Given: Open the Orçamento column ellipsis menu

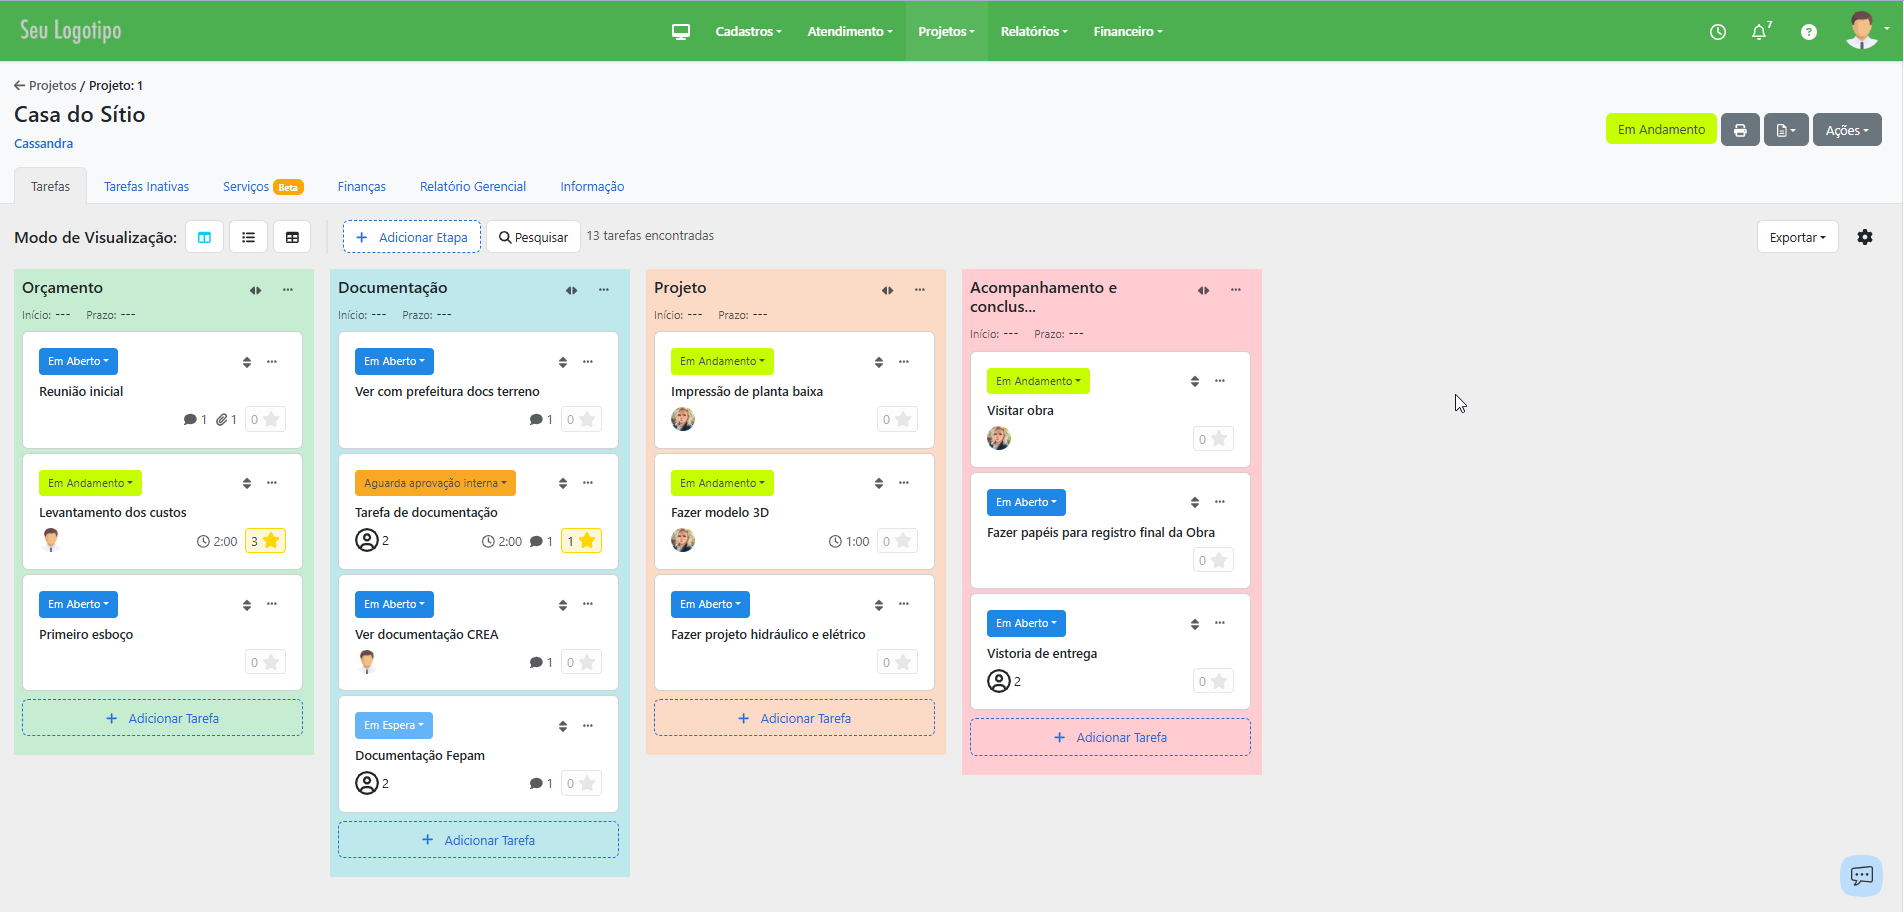Looking at the screenshot, I should click(288, 290).
